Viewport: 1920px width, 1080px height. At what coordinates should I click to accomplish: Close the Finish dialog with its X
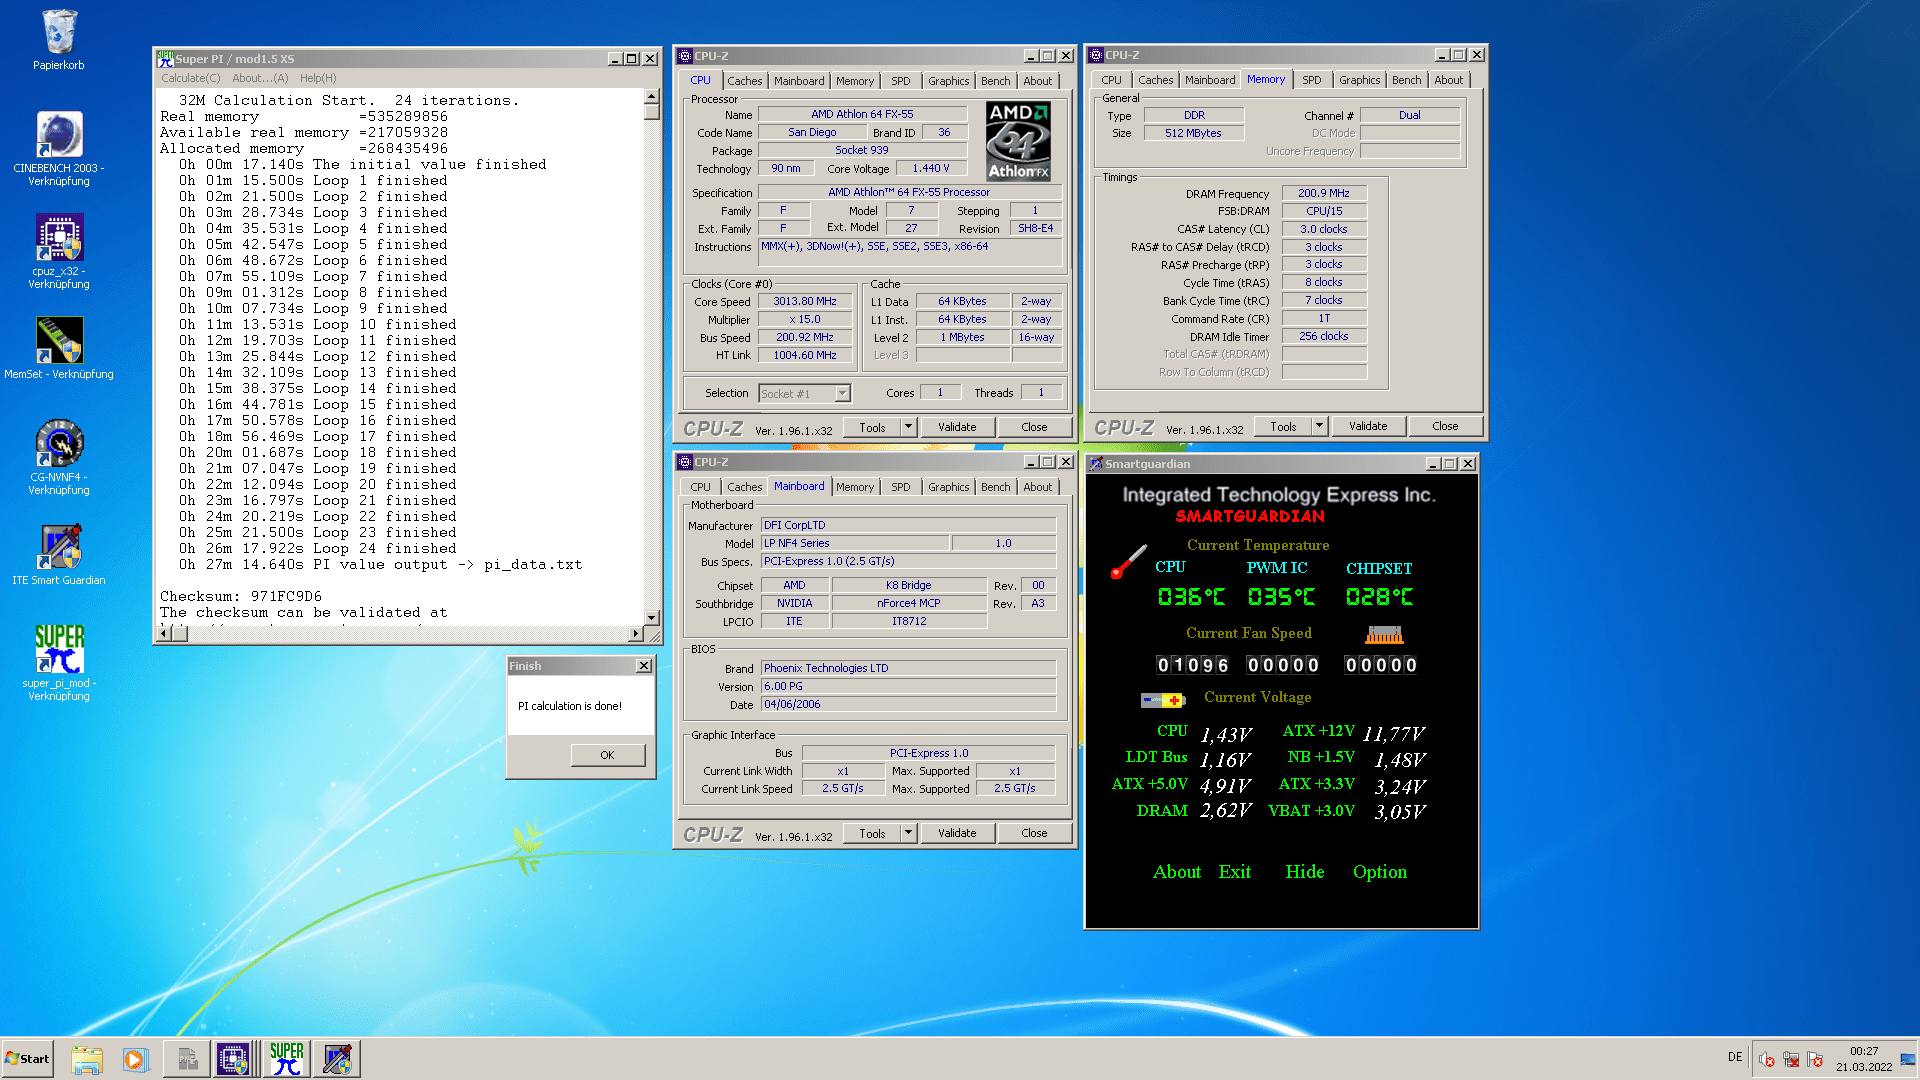[643, 666]
